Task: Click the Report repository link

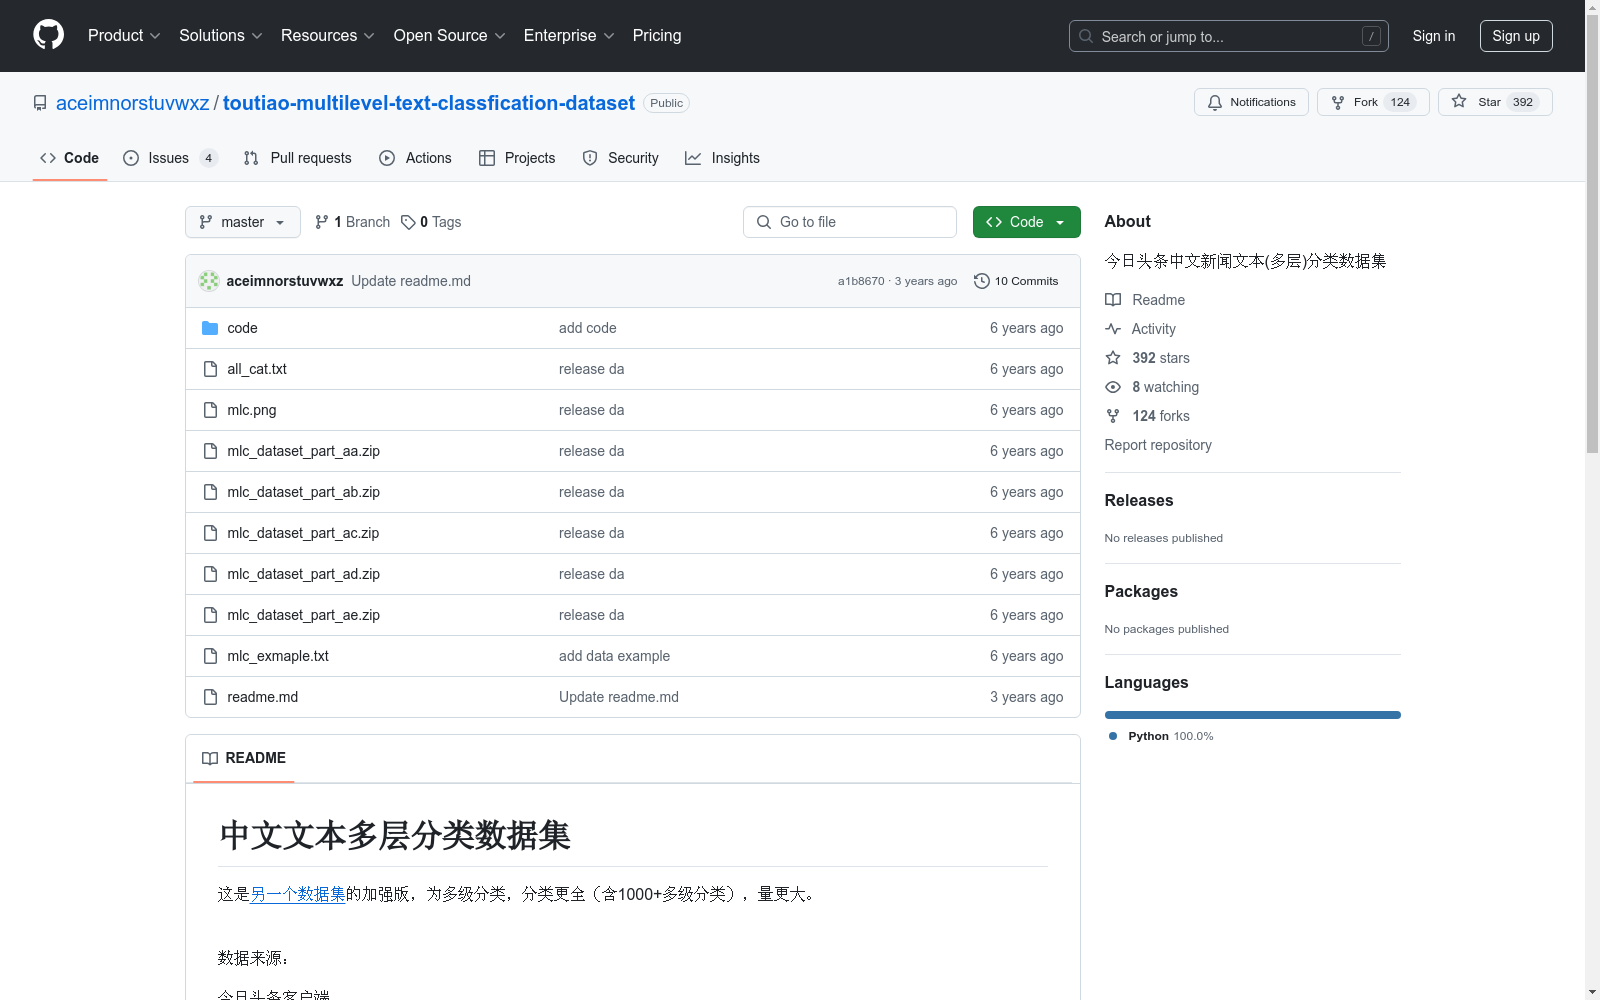Action: pos(1158,445)
